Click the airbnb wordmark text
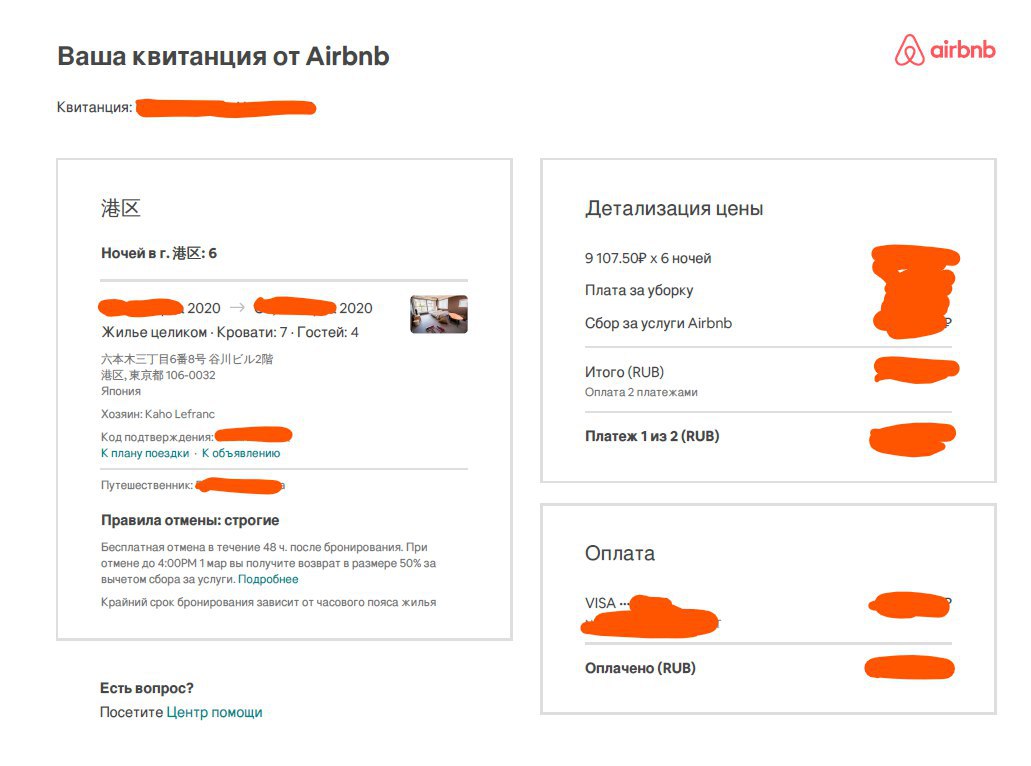Screen dimensions: 1031x766 [x=963, y=50]
